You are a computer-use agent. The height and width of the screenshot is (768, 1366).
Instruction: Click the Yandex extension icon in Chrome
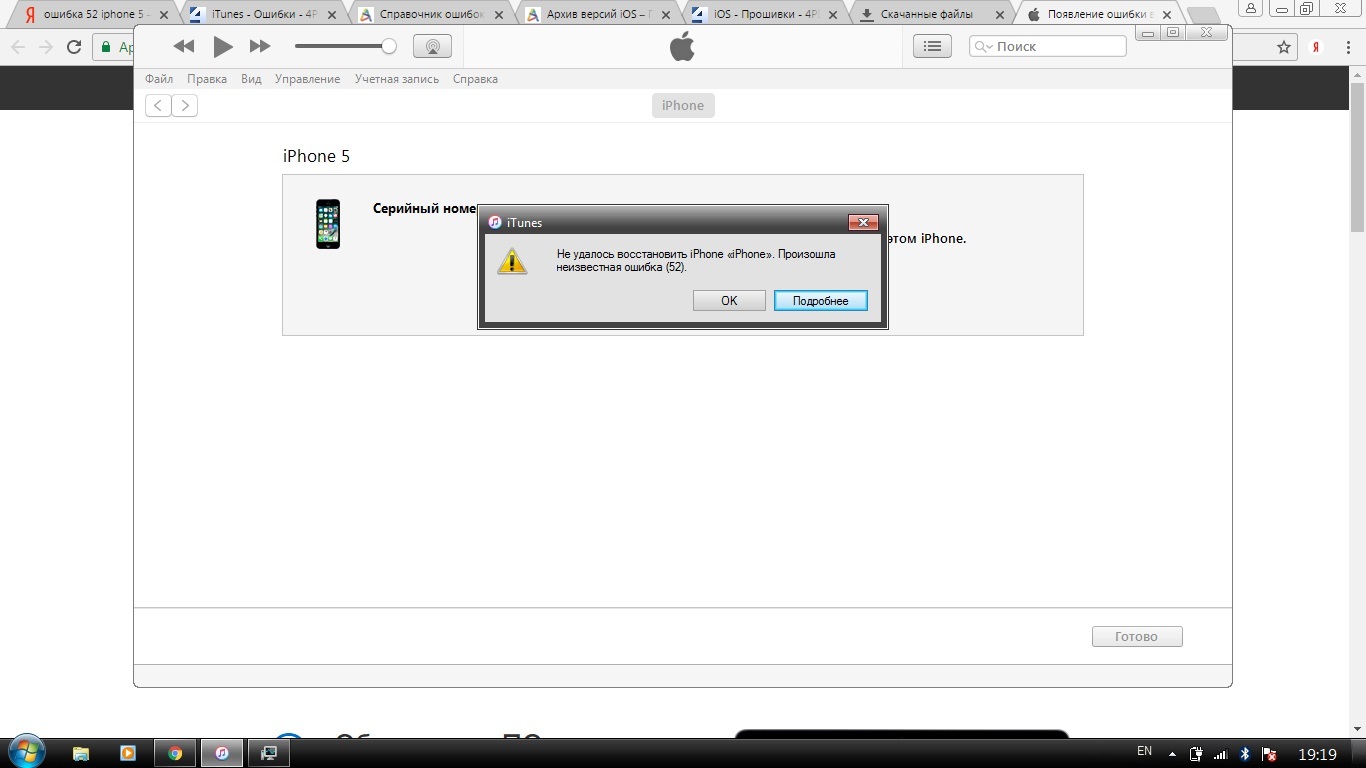click(1317, 47)
